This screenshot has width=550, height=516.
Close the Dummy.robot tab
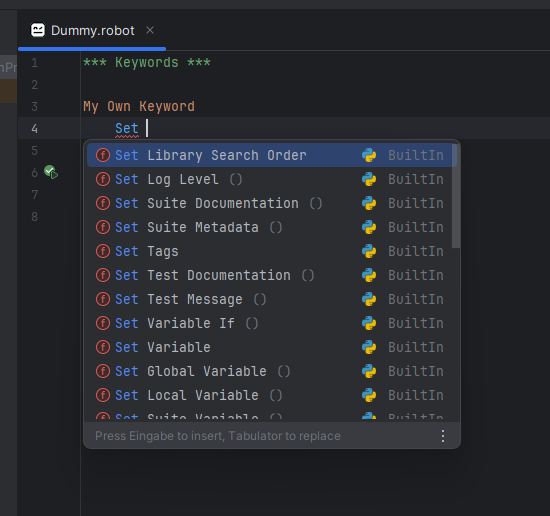150,30
